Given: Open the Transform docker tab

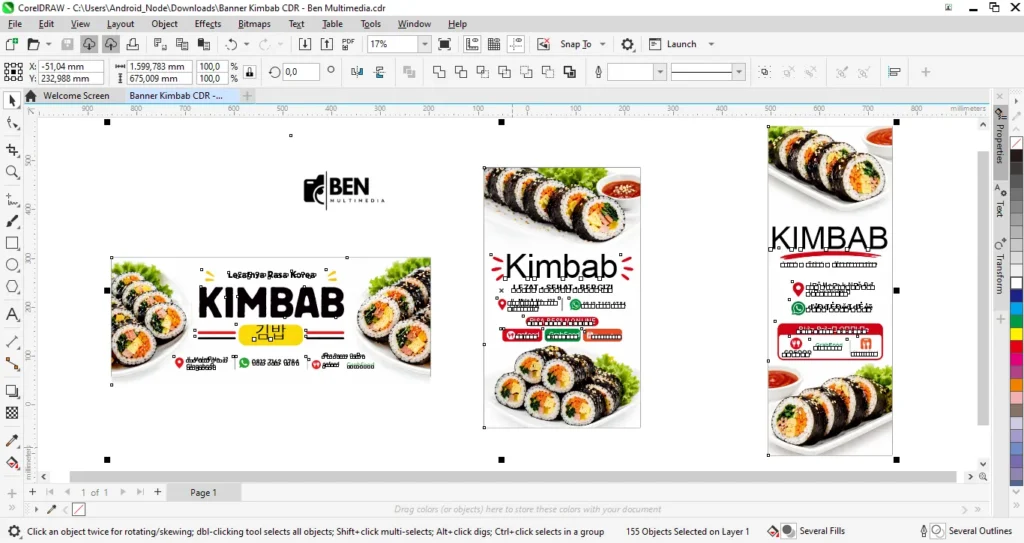Looking at the screenshot, I should [x=999, y=267].
